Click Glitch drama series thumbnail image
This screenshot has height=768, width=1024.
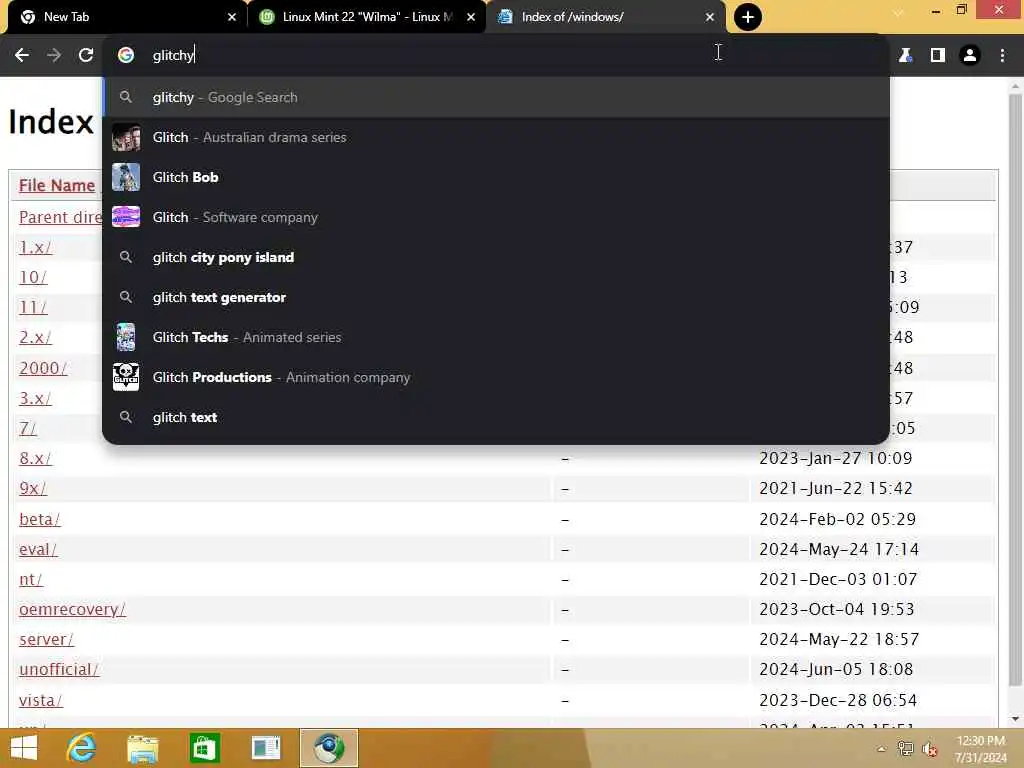[x=126, y=137]
